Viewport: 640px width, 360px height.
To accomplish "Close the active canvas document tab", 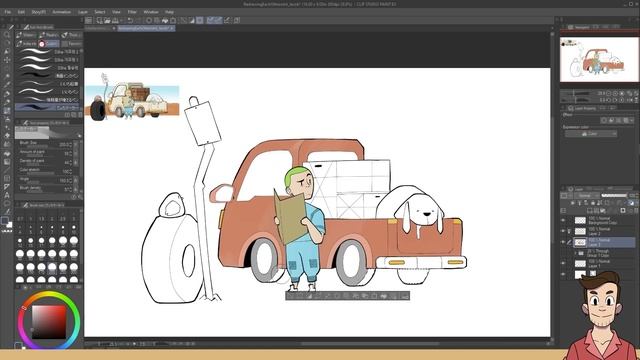I will [172, 28].
